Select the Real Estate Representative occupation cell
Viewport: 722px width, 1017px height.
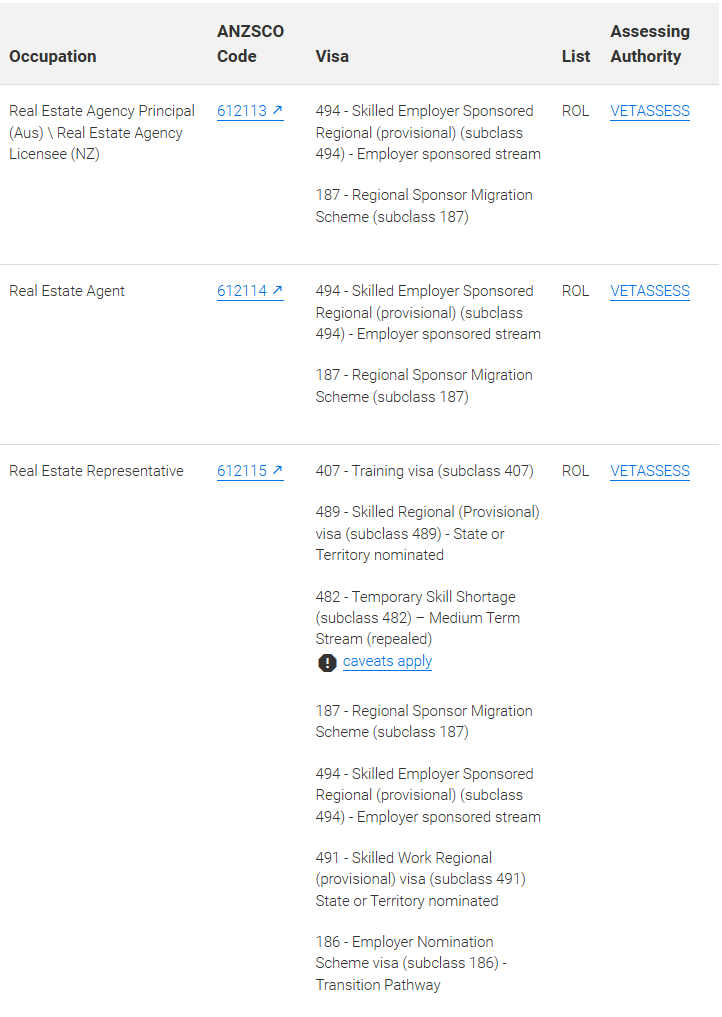pyautogui.click(x=97, y=471)
